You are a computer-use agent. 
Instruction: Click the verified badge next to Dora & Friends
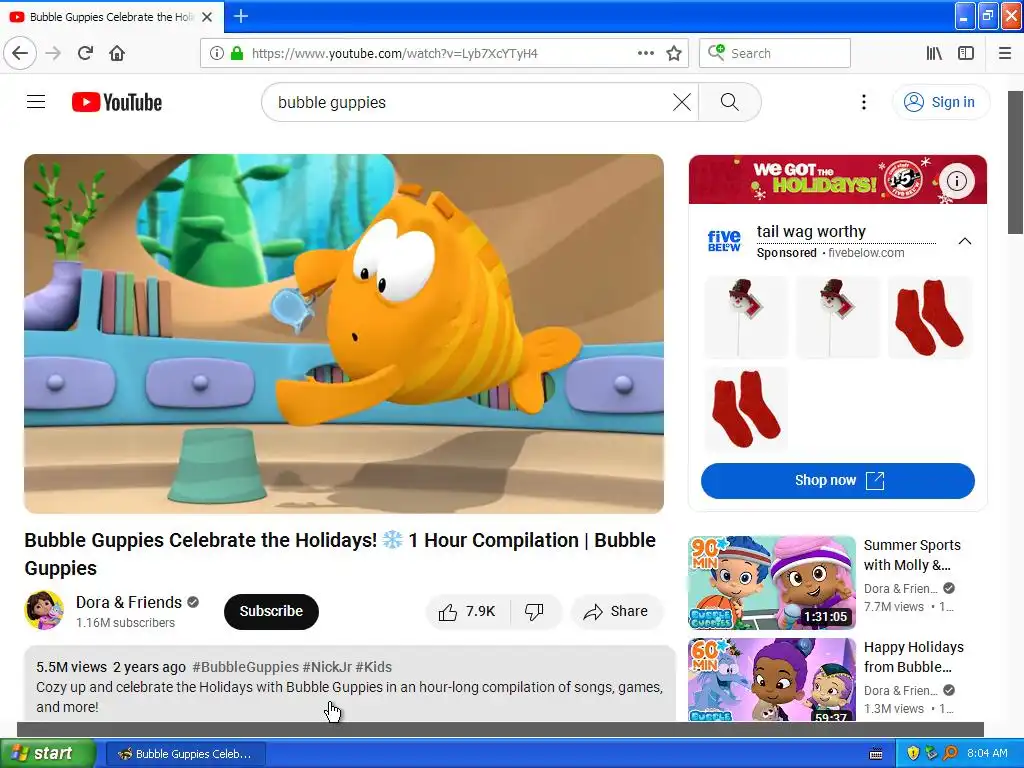[x=193, y=602]
